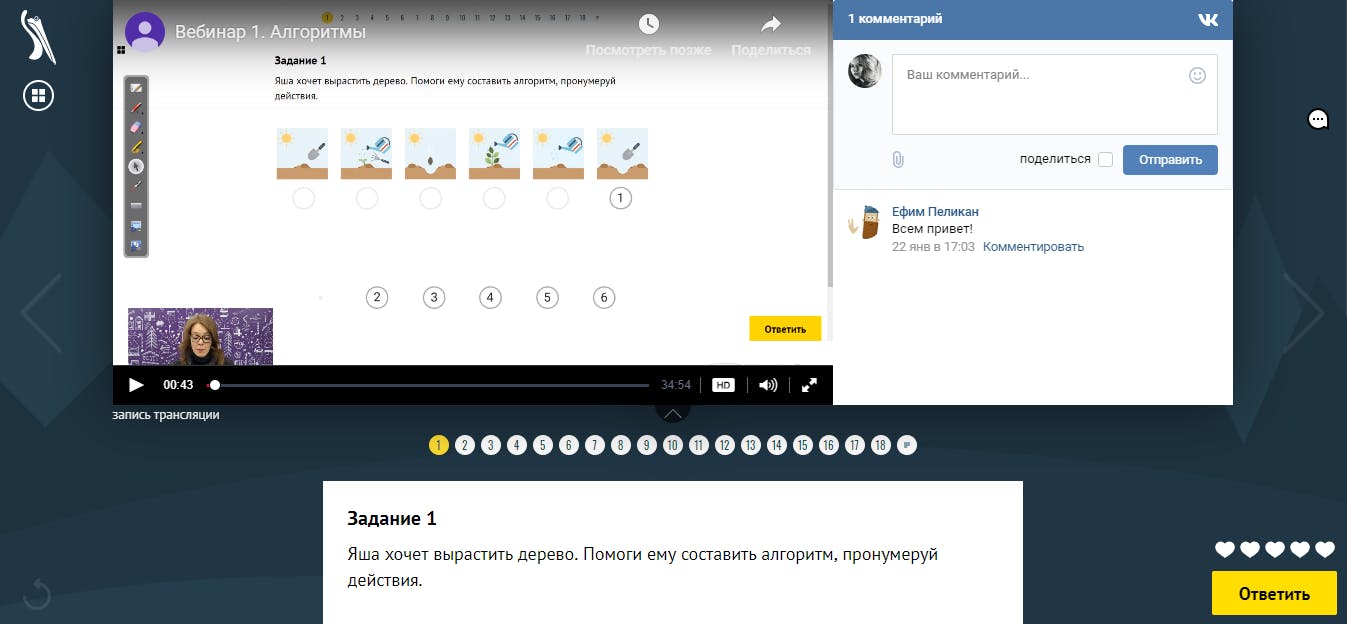1347x624 pixels.
Task: Go to task number 10
Action: coord(673,445)
